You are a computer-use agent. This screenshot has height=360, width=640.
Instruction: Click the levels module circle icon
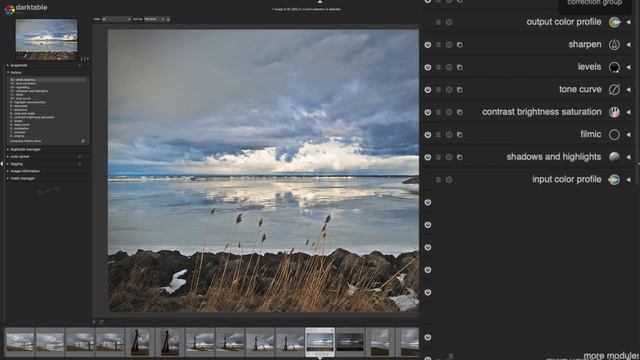[x=614, y=67]
